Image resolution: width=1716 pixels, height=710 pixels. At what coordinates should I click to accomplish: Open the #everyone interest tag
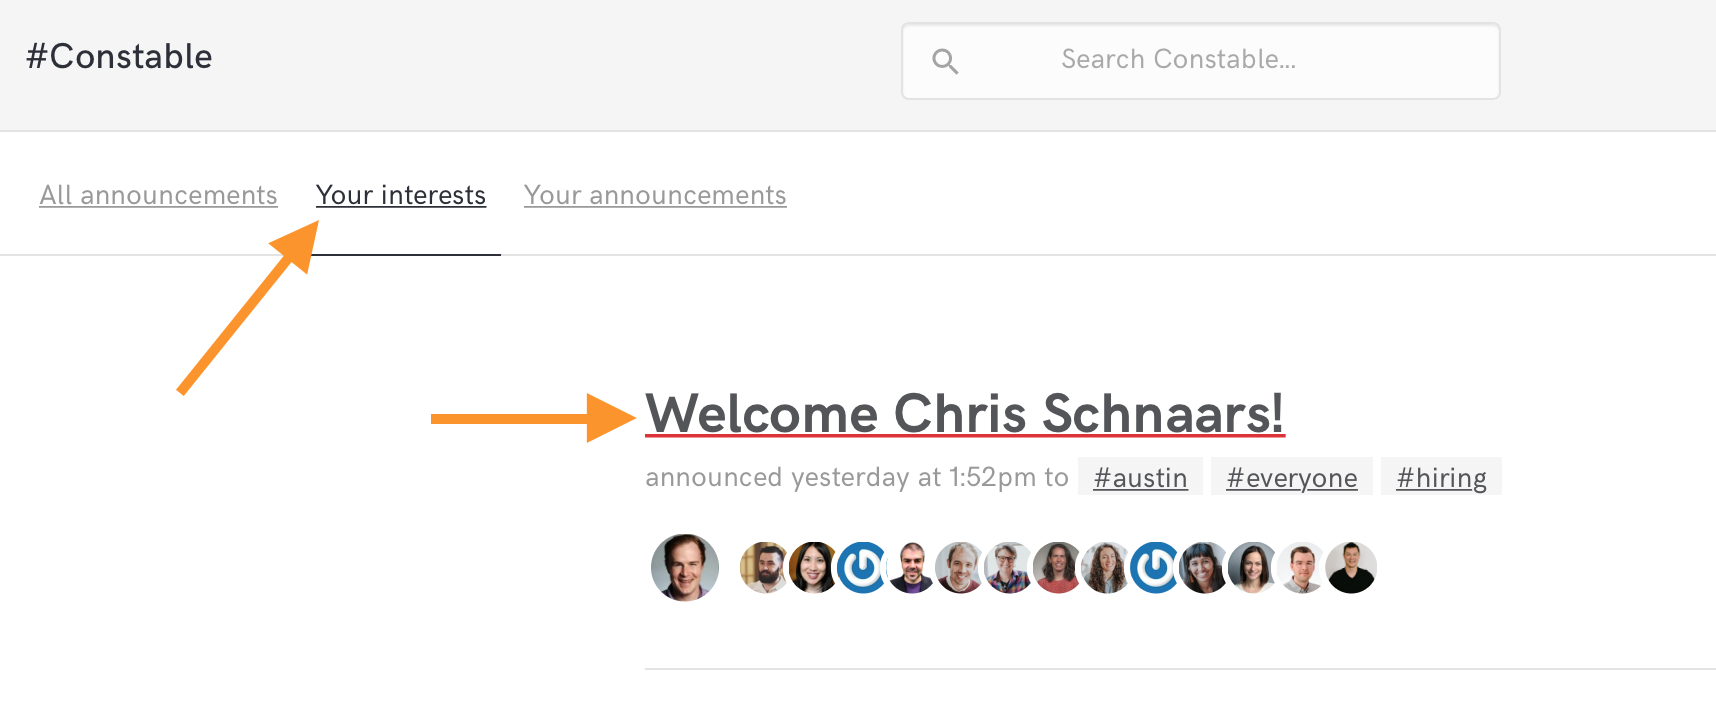coord(1291,477)
